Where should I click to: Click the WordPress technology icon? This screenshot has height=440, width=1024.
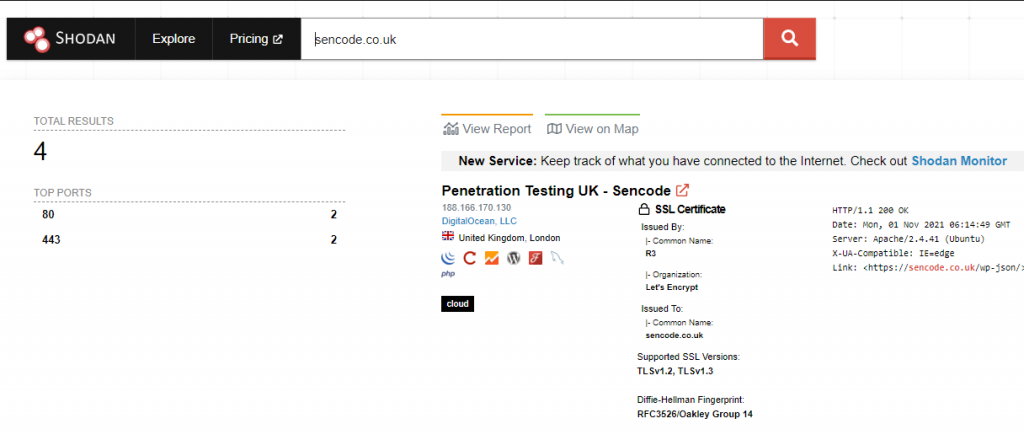click(514, 258)
